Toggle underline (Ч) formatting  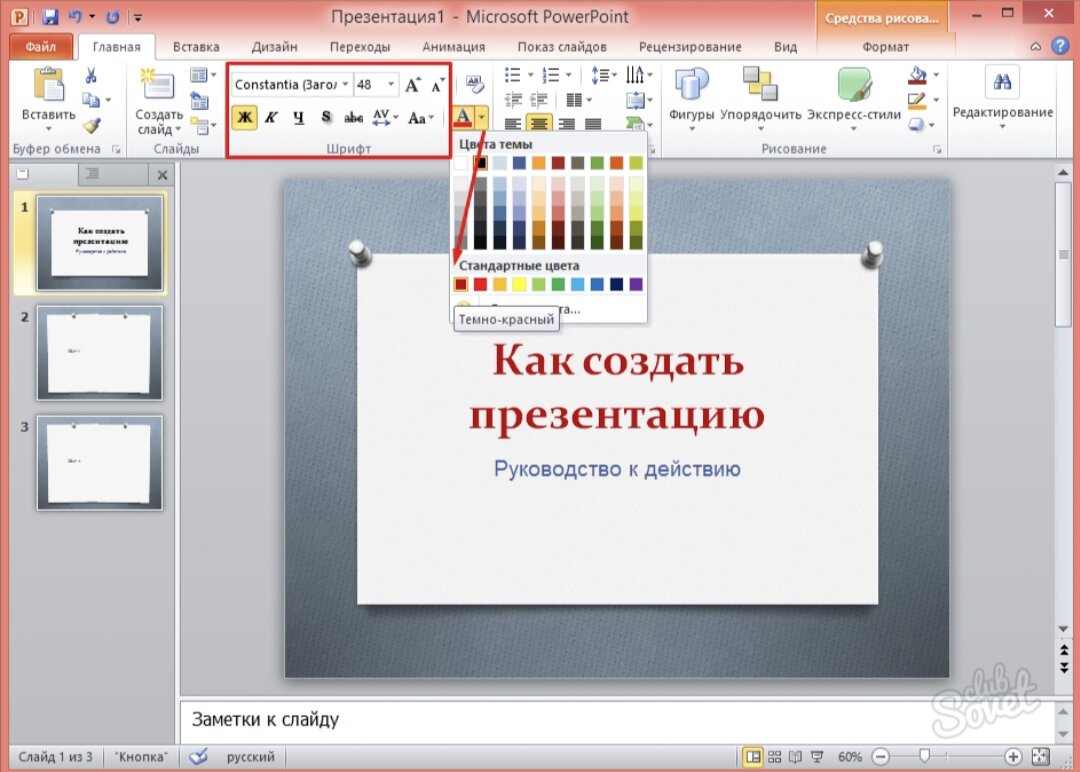pos(298,118)
